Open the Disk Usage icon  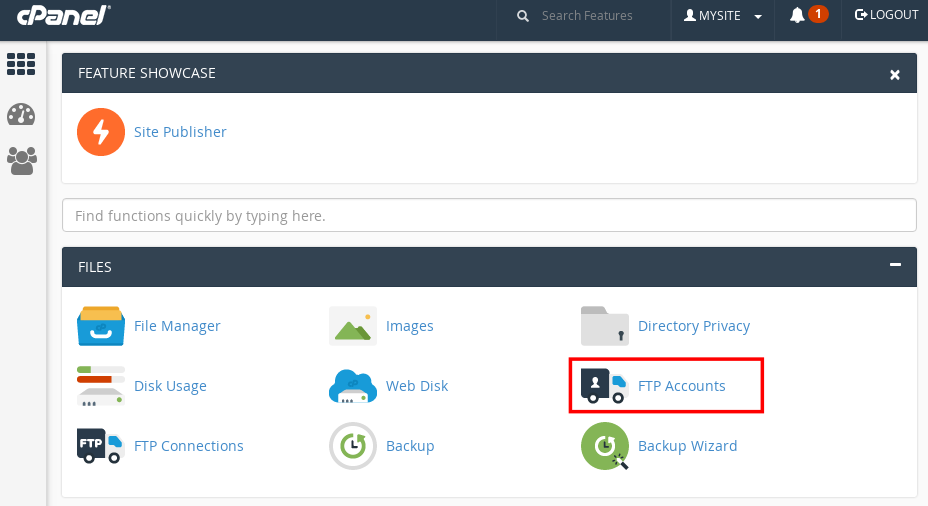click(100, 386)
